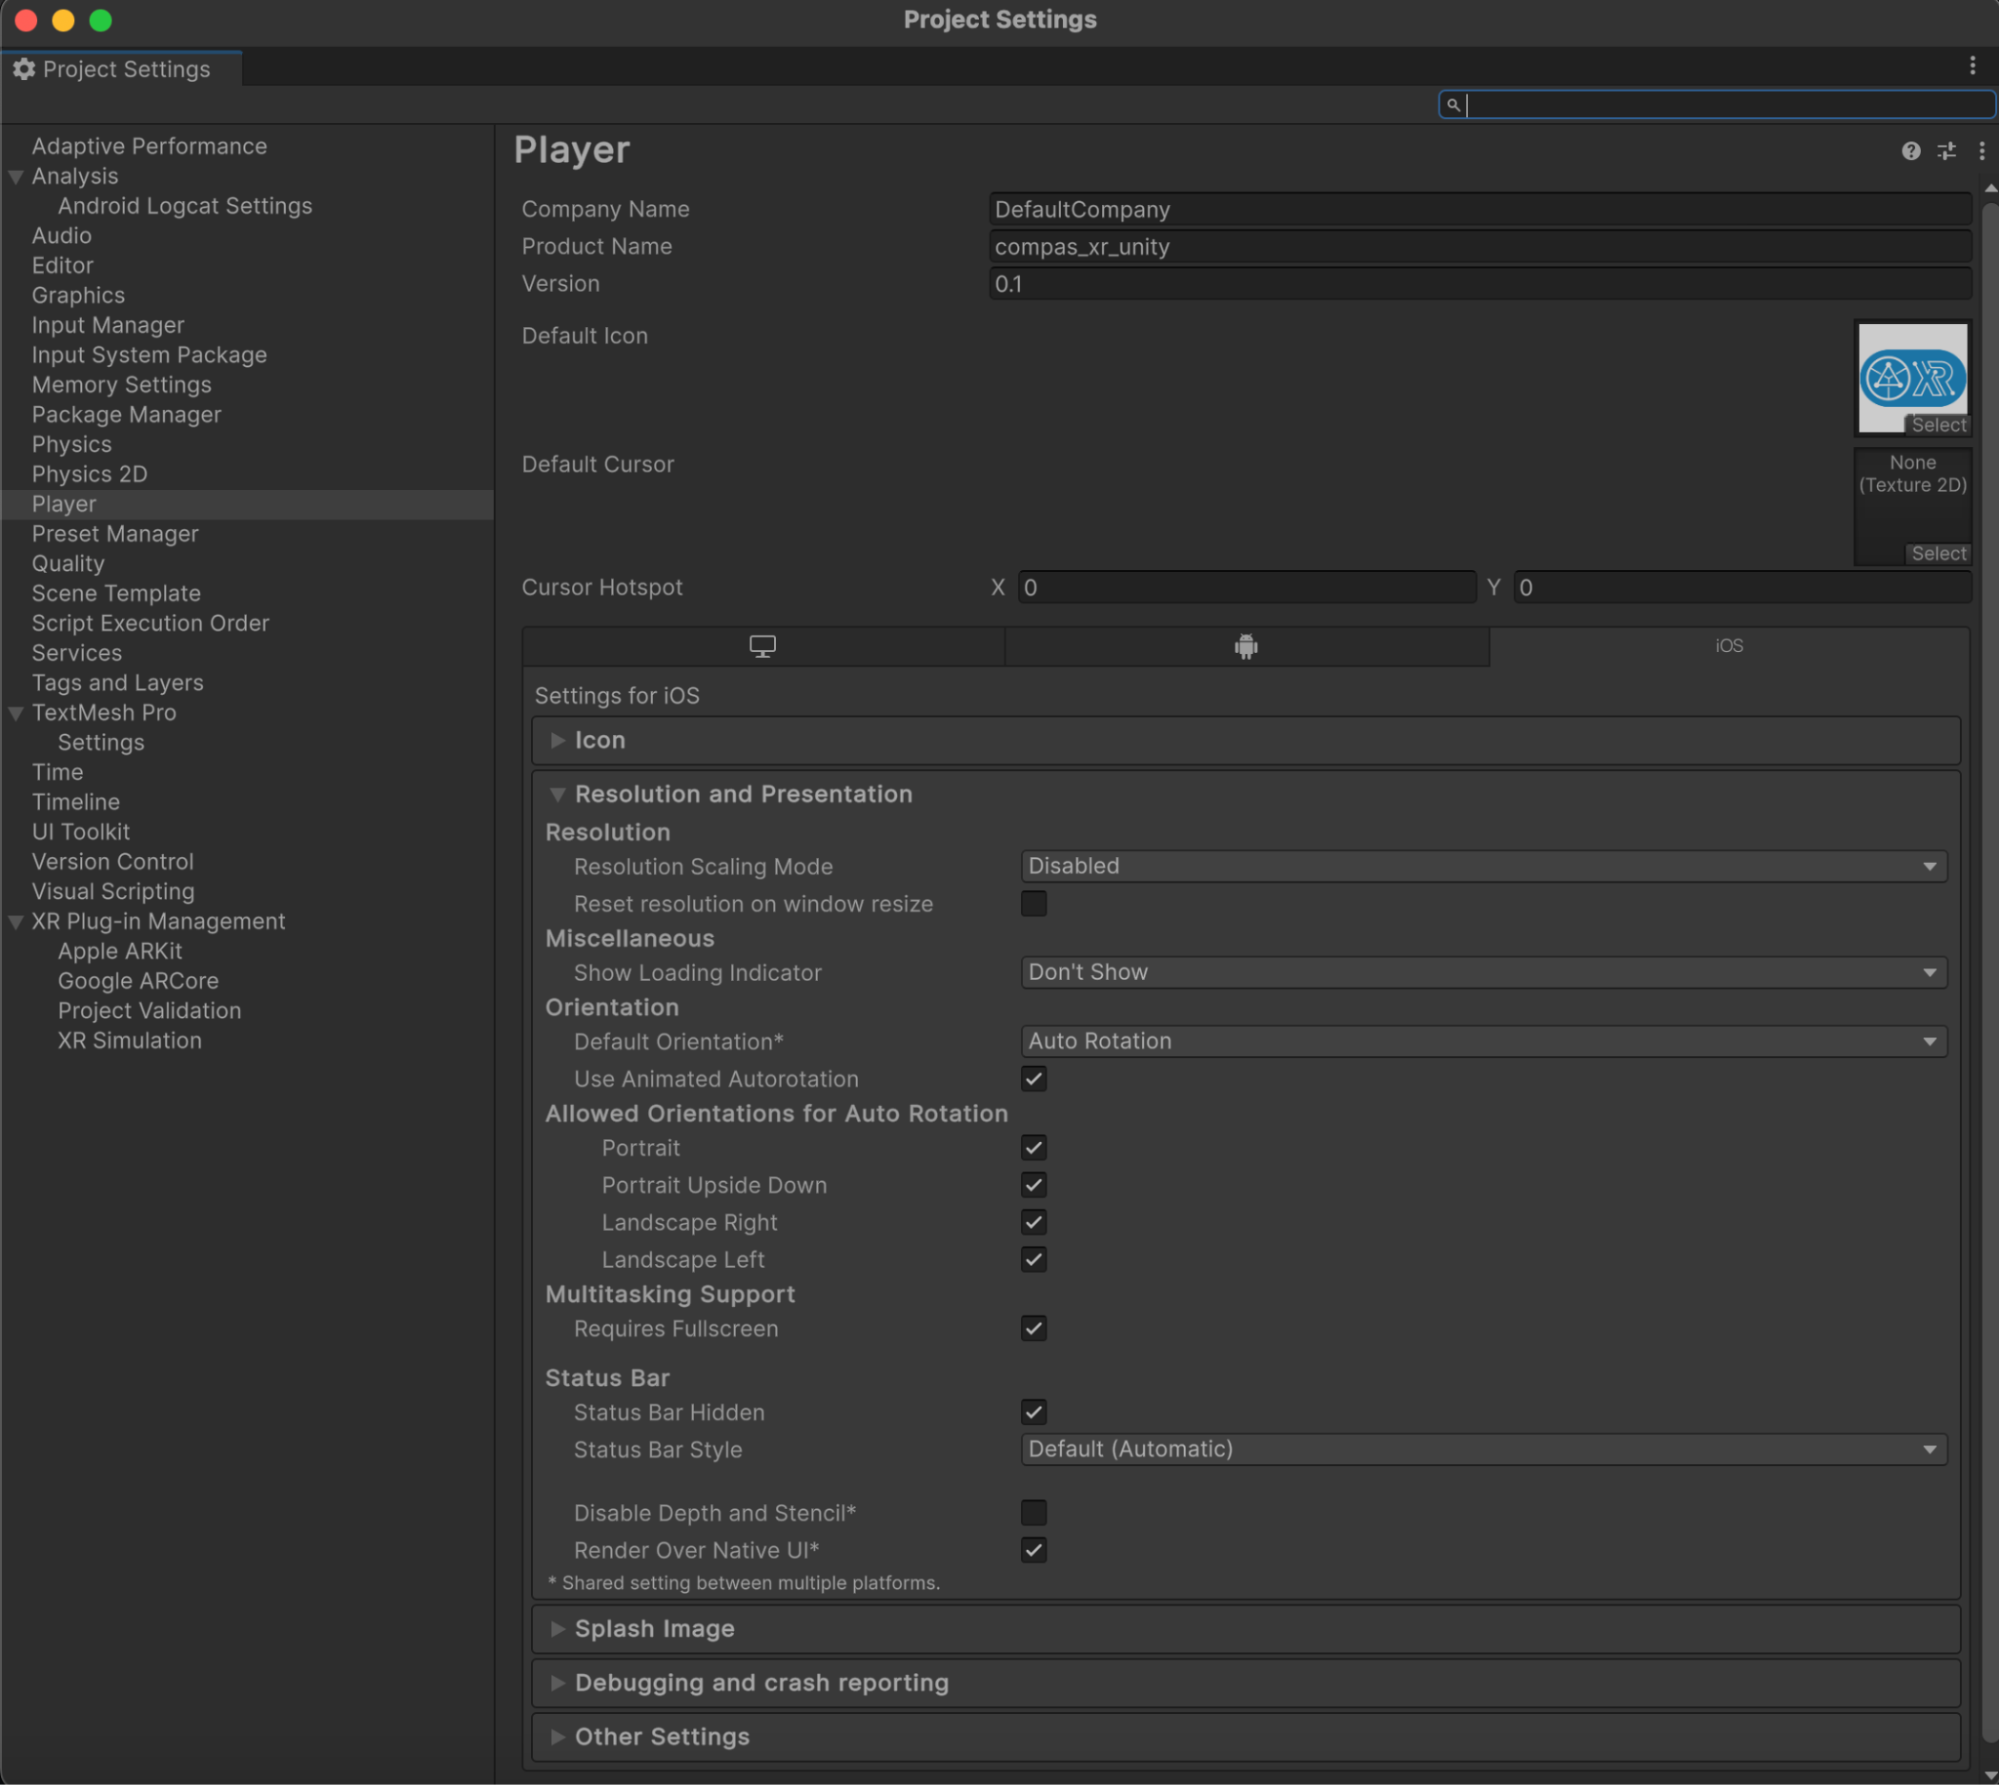Click Select on the Default Icon thumbnail

(1938, 425)
